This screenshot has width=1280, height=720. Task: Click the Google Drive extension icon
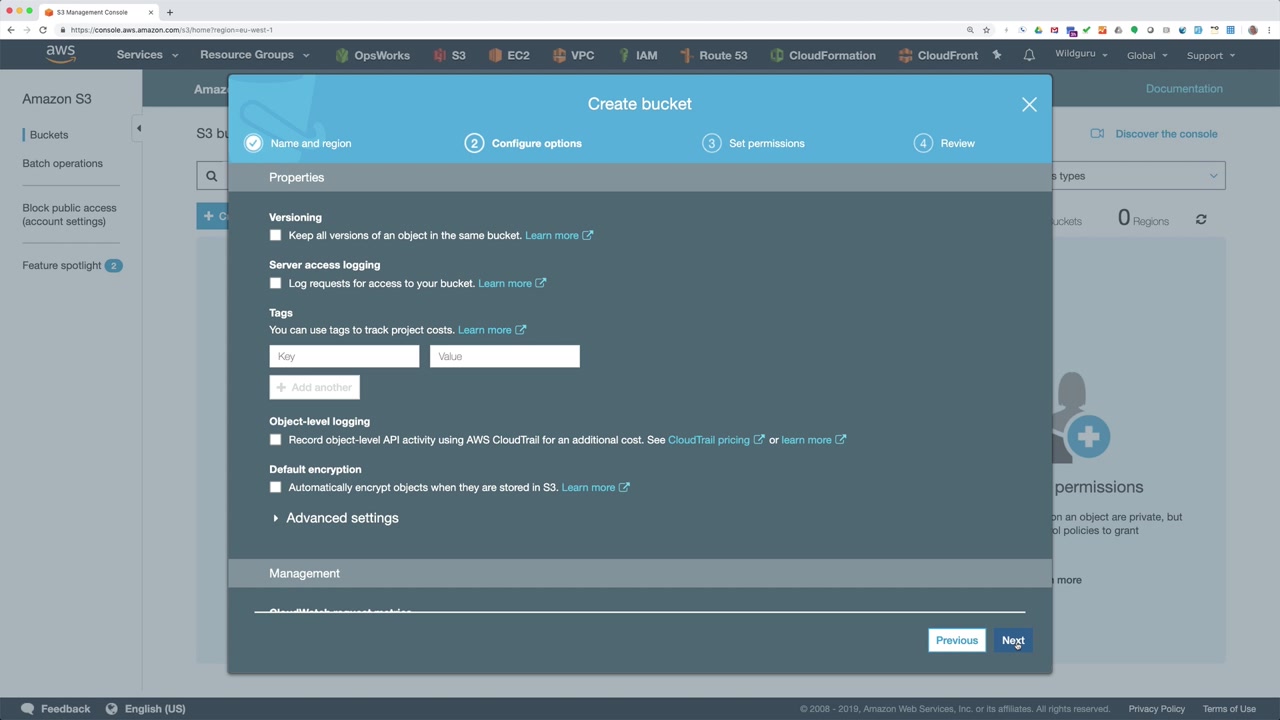1038,30
